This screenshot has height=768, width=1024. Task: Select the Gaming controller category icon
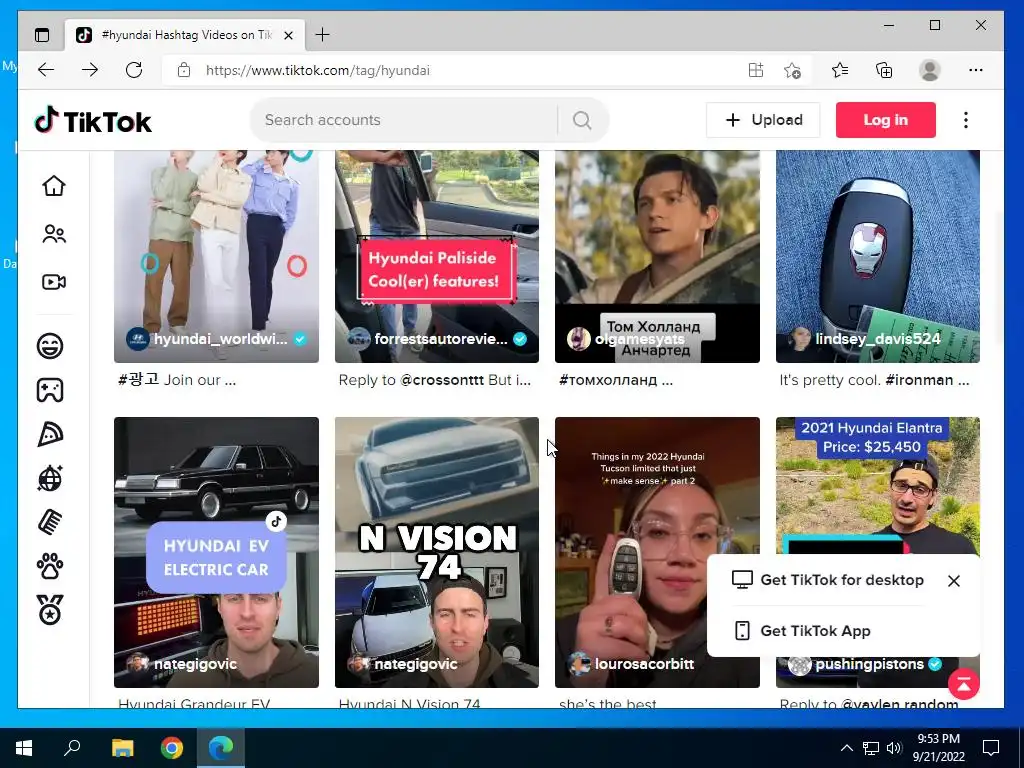click(50, 390)
